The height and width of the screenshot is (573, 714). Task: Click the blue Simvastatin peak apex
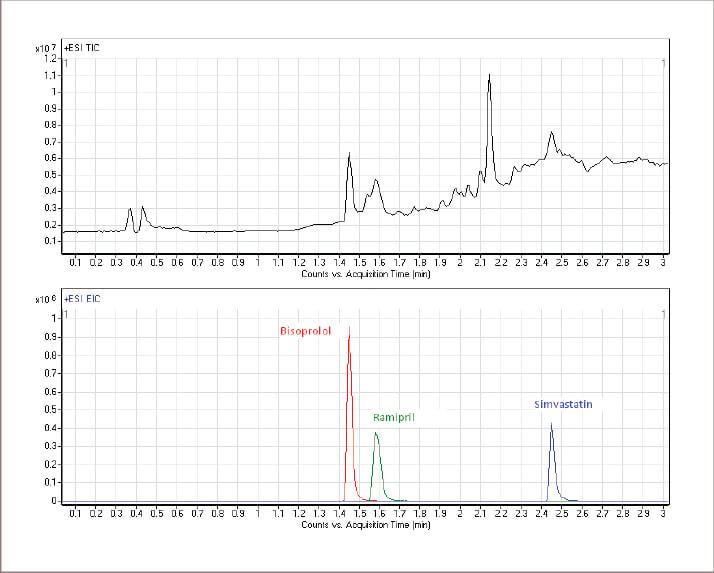pyautogui.click(x=551, y=424)
